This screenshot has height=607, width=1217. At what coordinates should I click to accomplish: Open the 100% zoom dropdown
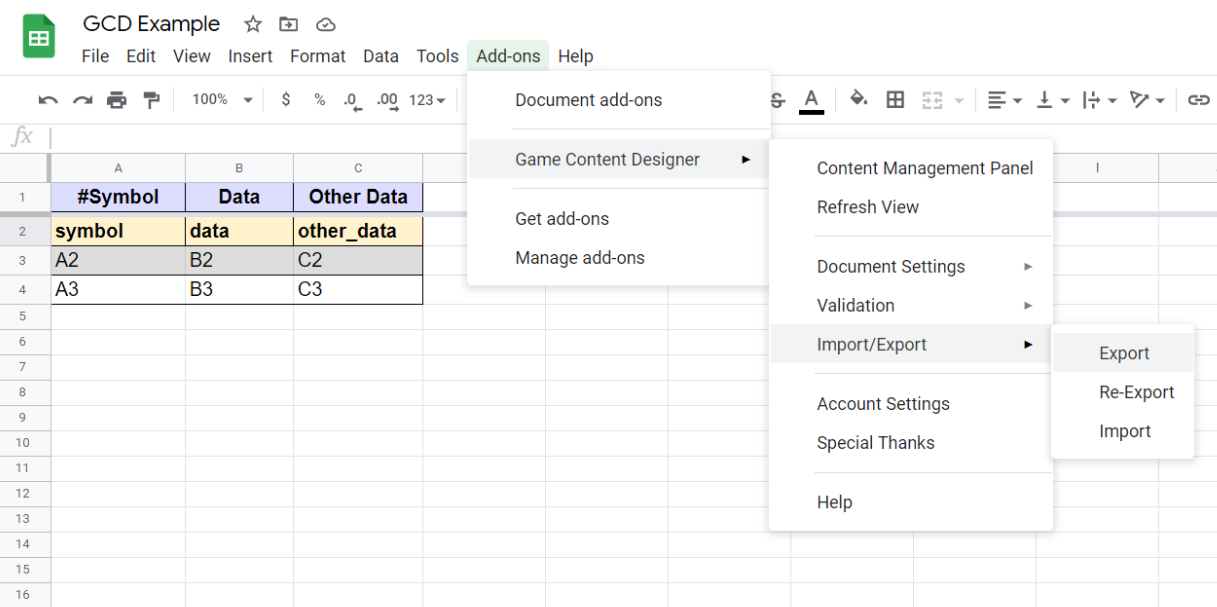pyautogui.click(x=222, y=100)
